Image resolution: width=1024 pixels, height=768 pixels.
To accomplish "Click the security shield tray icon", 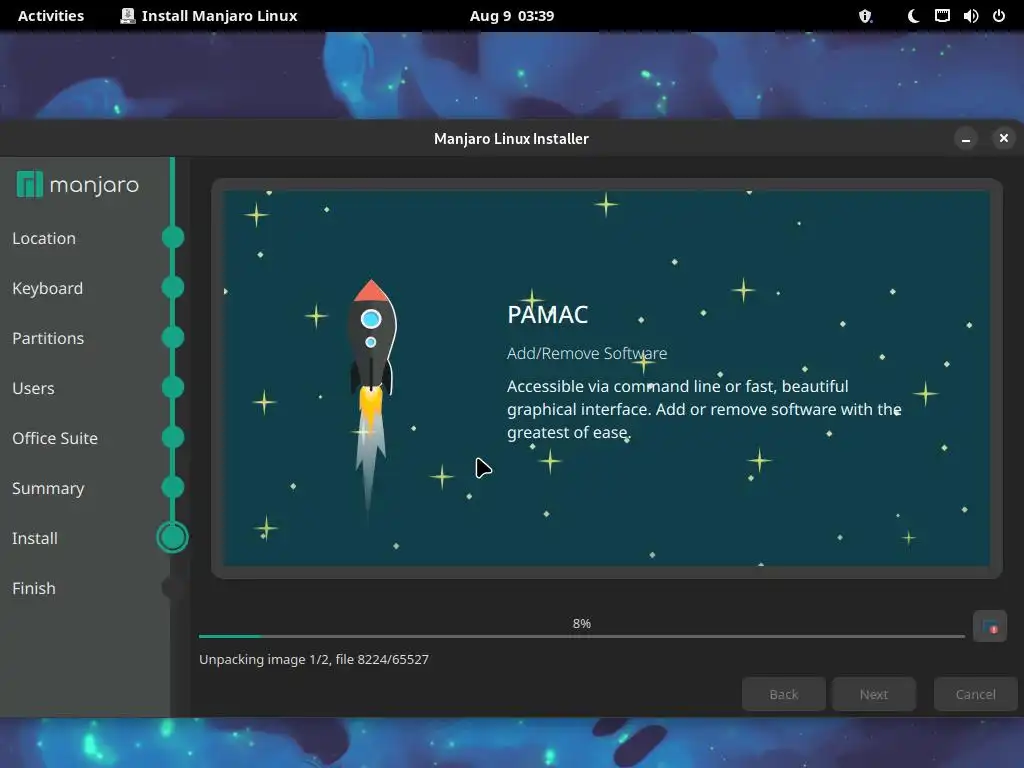I will [865, 16].
